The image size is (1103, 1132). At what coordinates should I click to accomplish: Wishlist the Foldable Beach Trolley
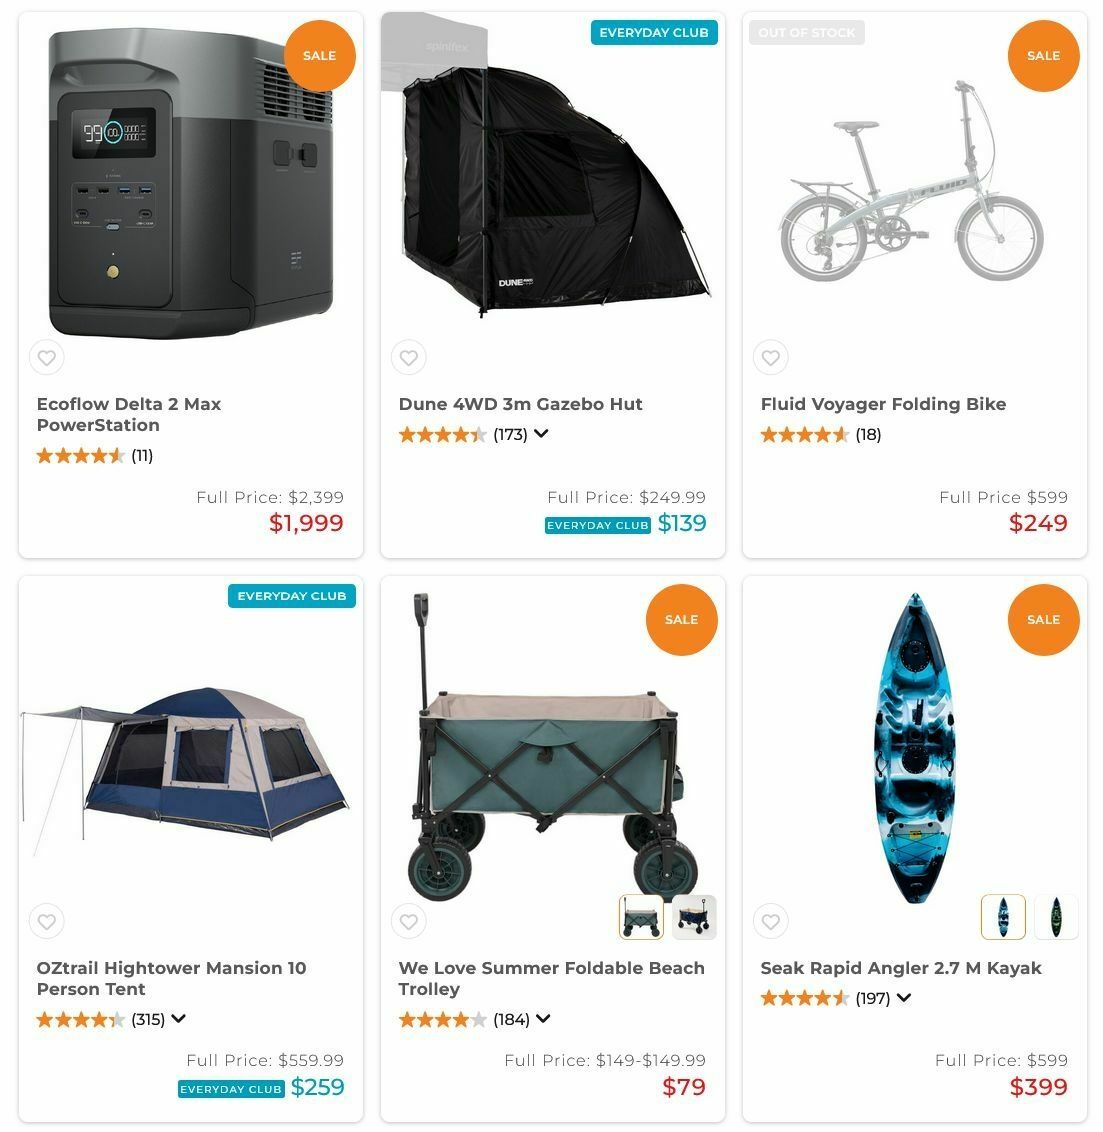(x=408, y=921)
